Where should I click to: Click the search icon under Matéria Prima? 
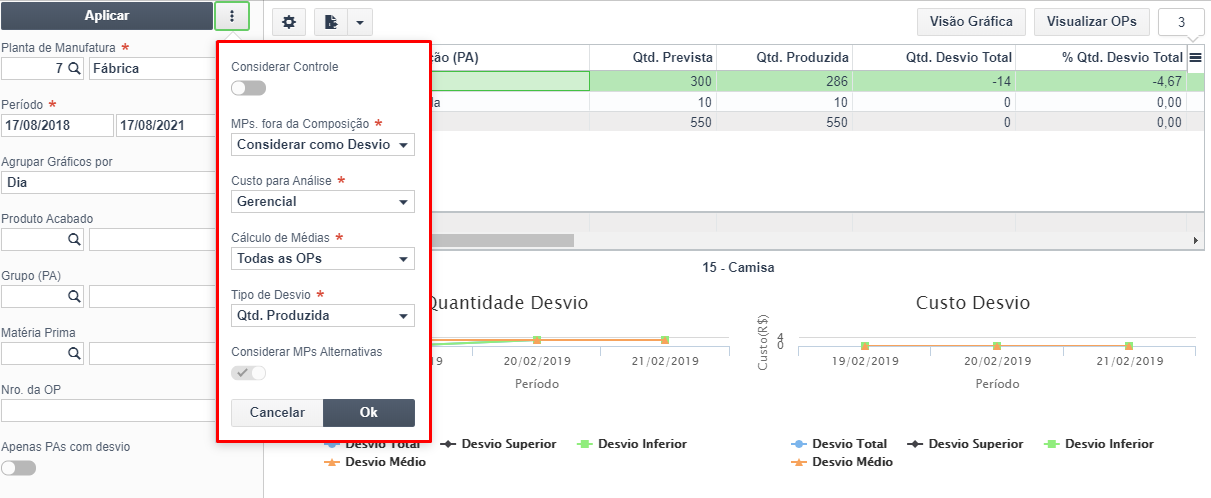(x=74, y=353)
